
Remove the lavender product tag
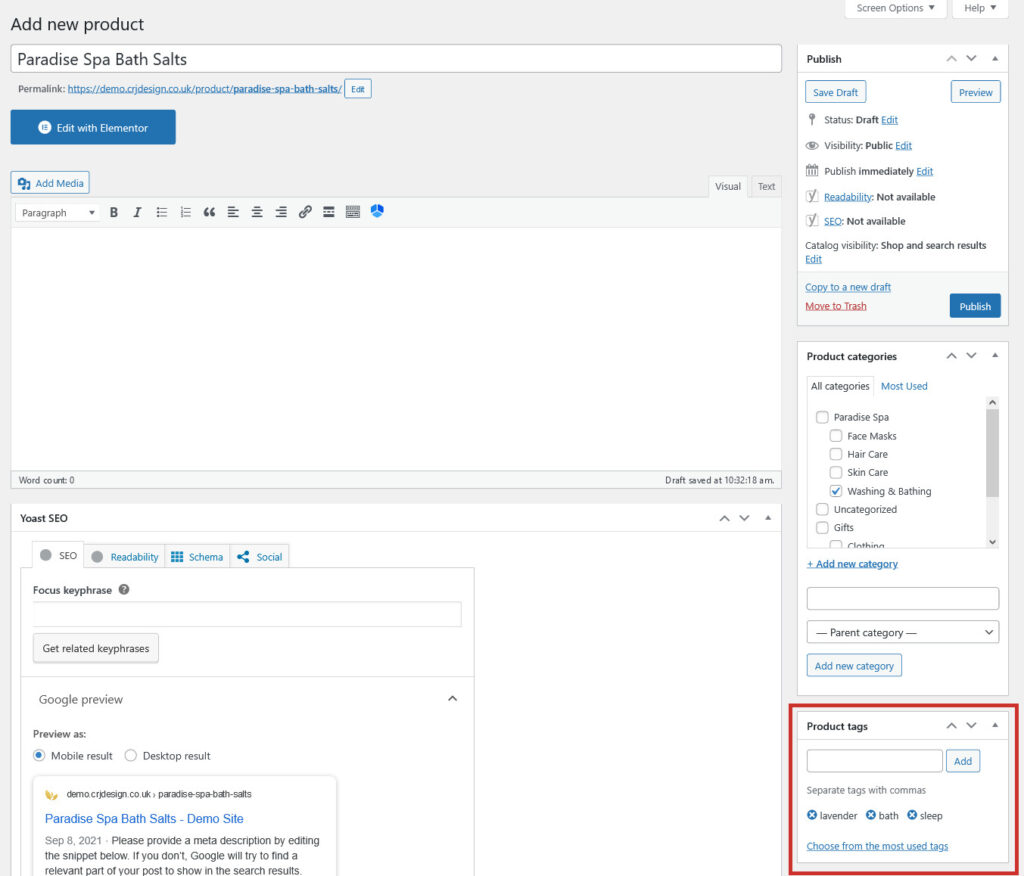click(x=812, y=815)
